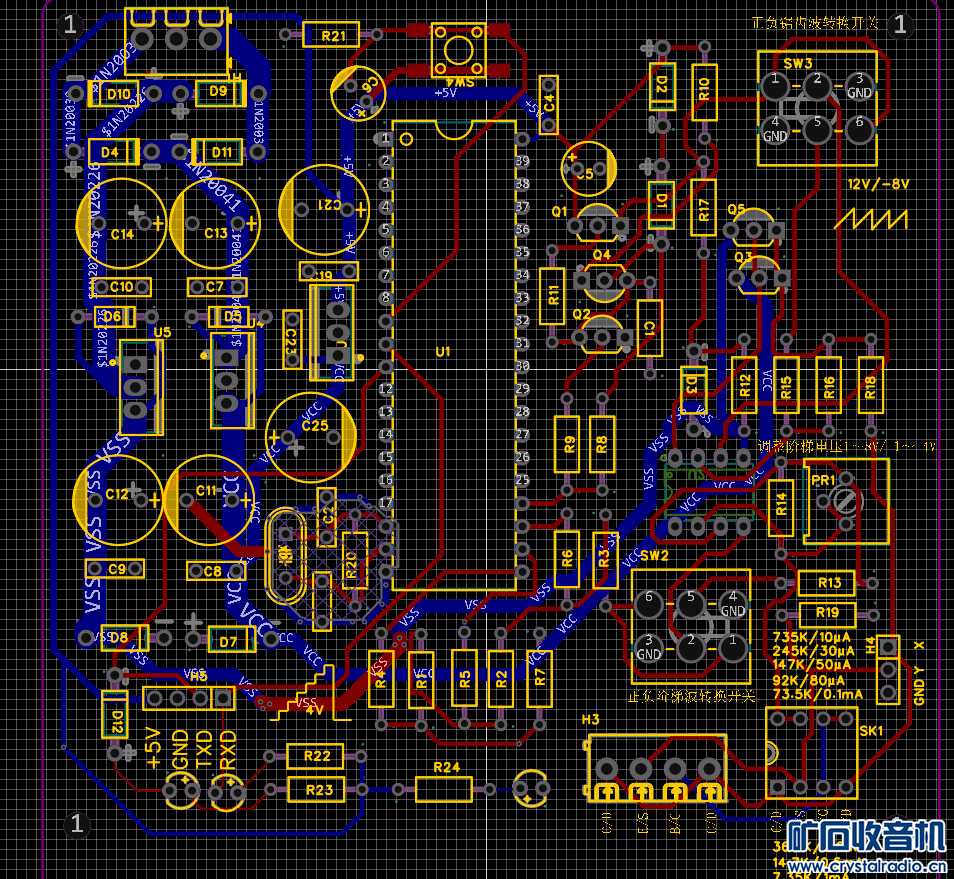The height and width of the screenshot is (879, 954).
Task: Select resistor R7
Action: (539, 679)
